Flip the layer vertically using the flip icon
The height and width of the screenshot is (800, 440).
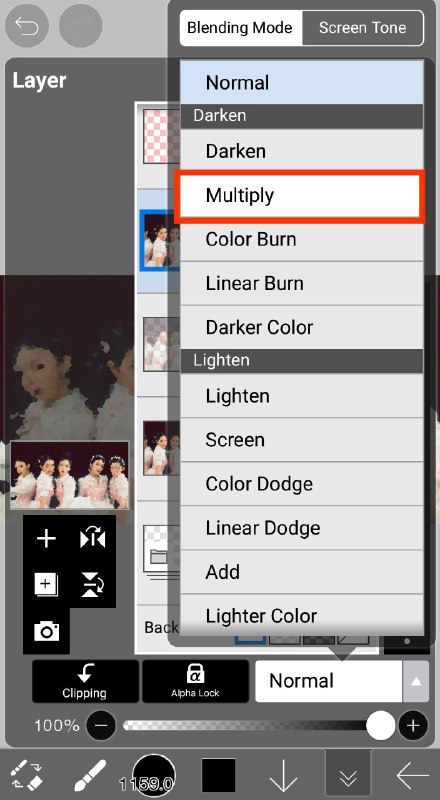click(92, 585)
